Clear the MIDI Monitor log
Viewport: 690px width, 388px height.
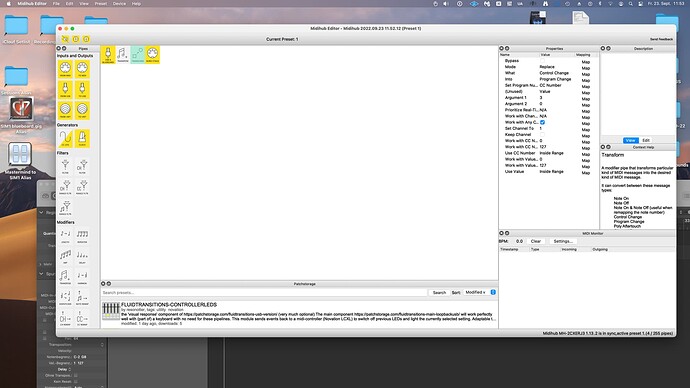[x=536, y=241]
